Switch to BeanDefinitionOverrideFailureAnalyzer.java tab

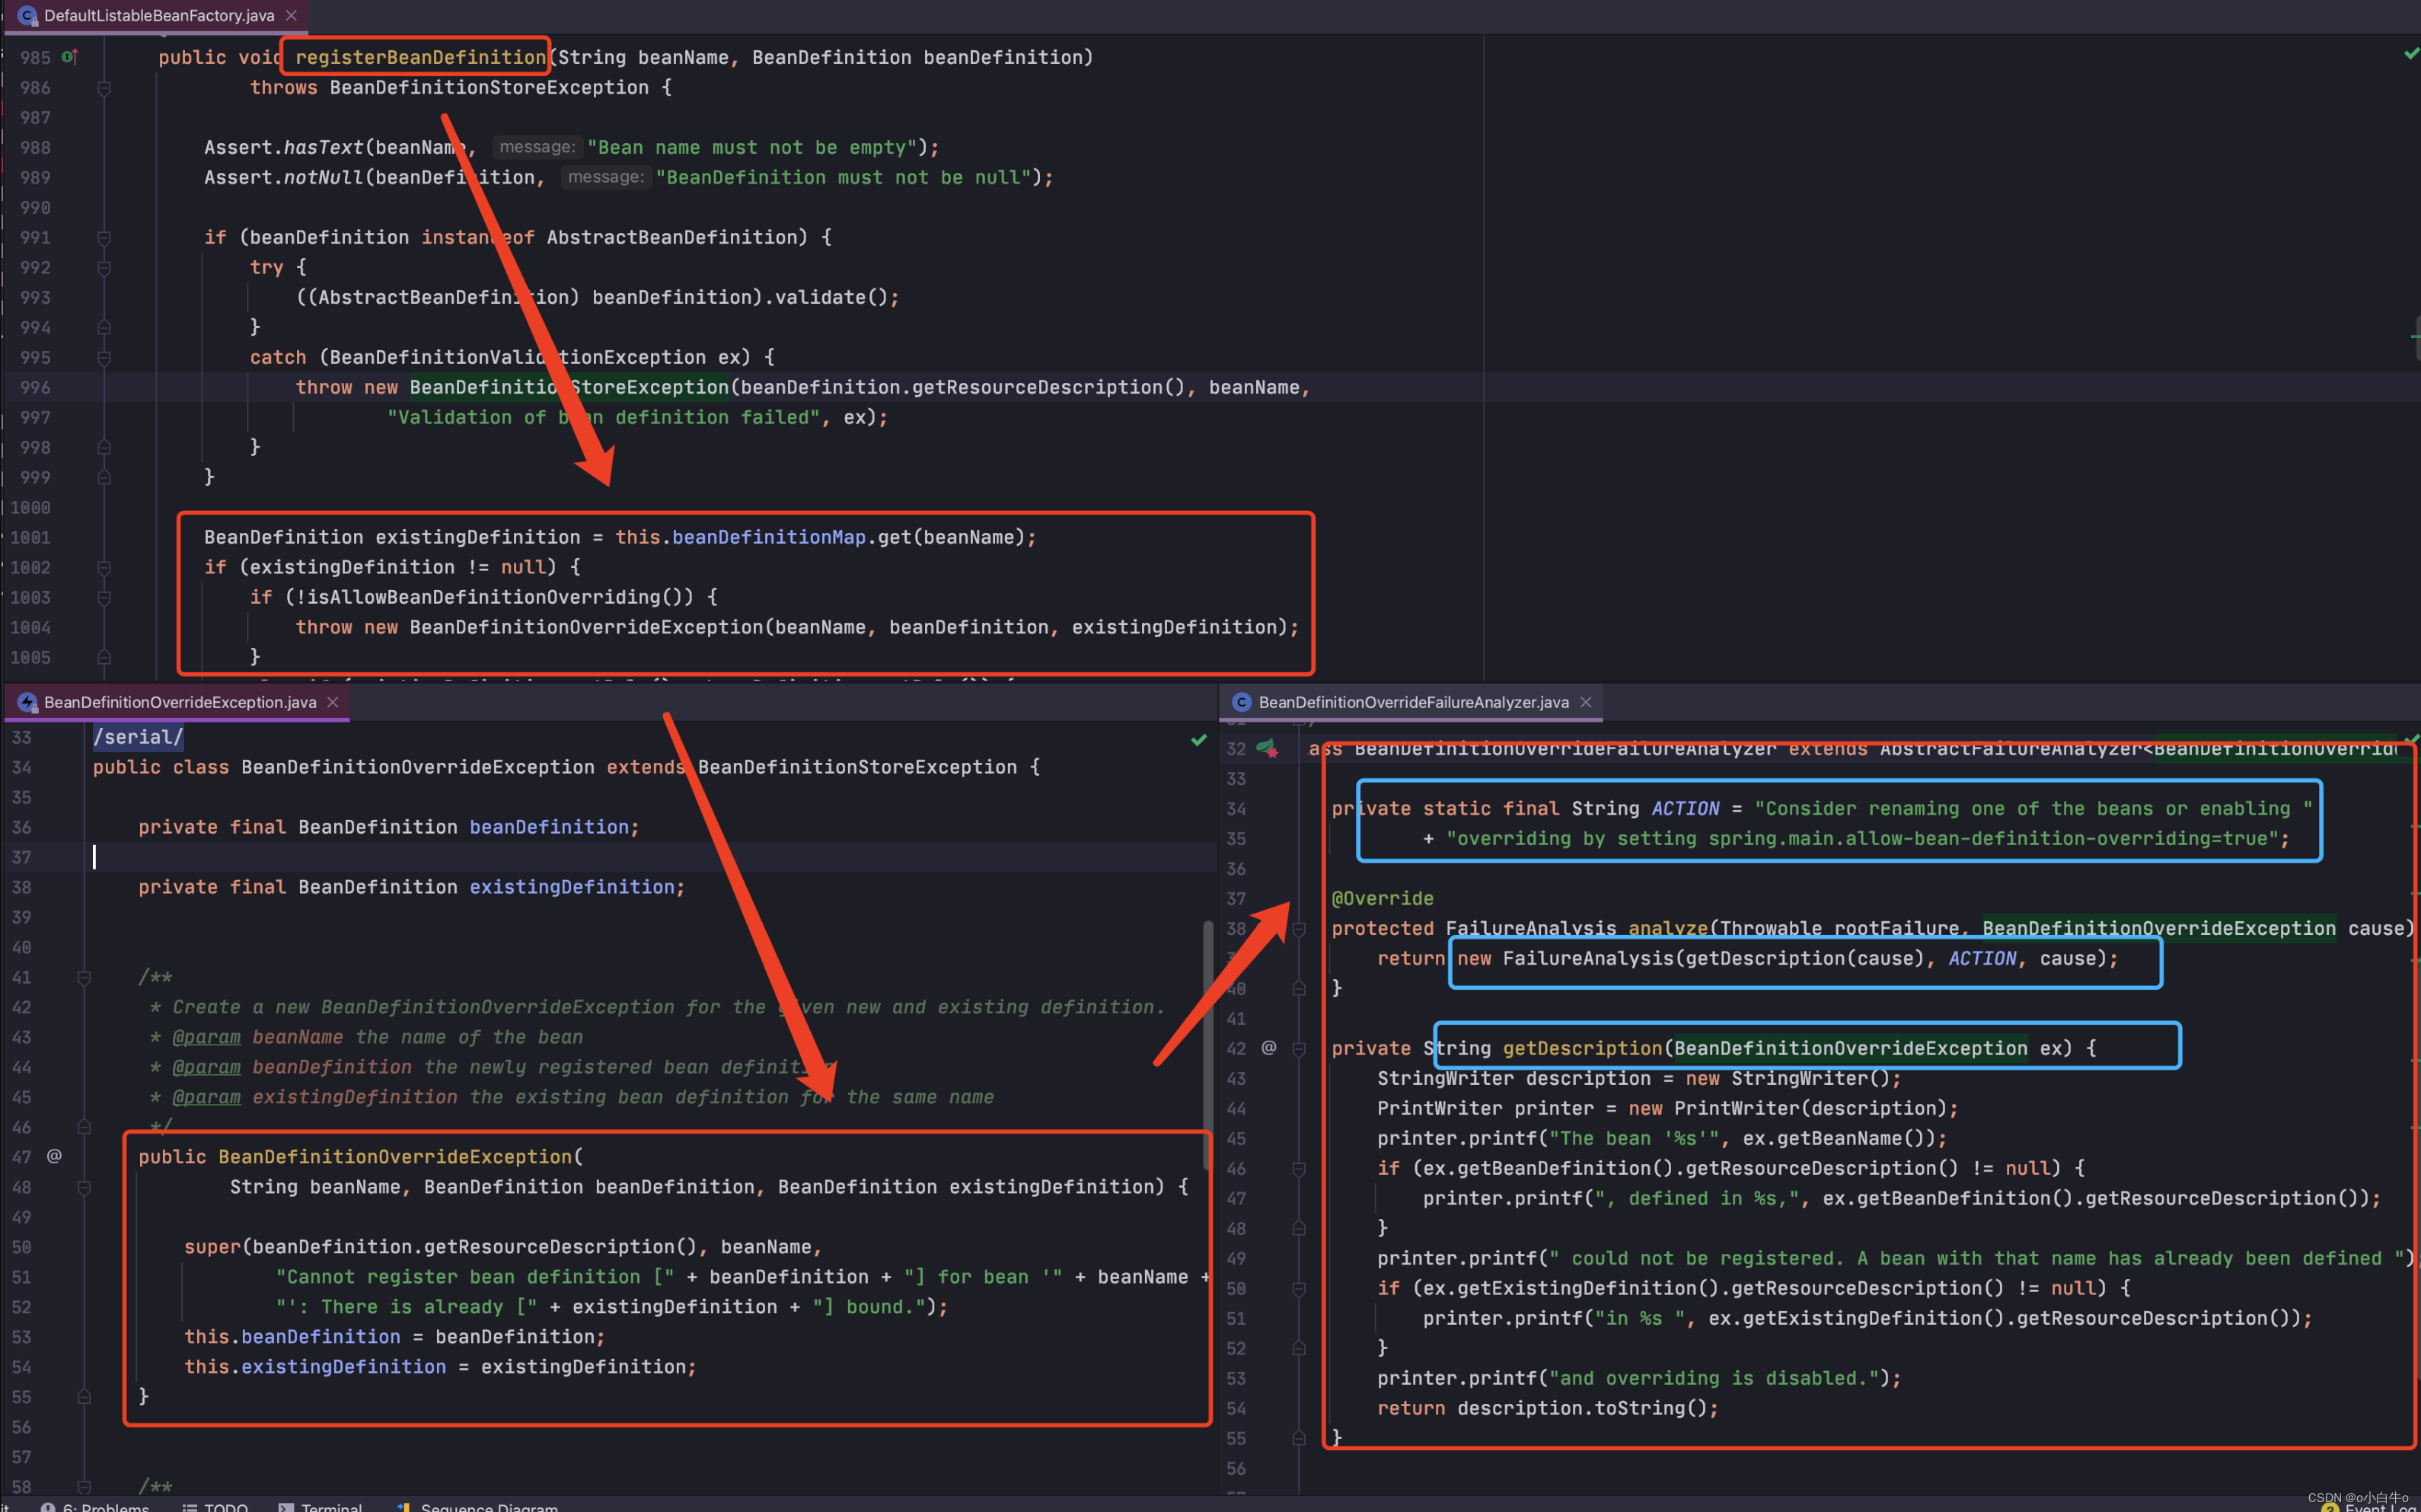(x=1412, y=702)
